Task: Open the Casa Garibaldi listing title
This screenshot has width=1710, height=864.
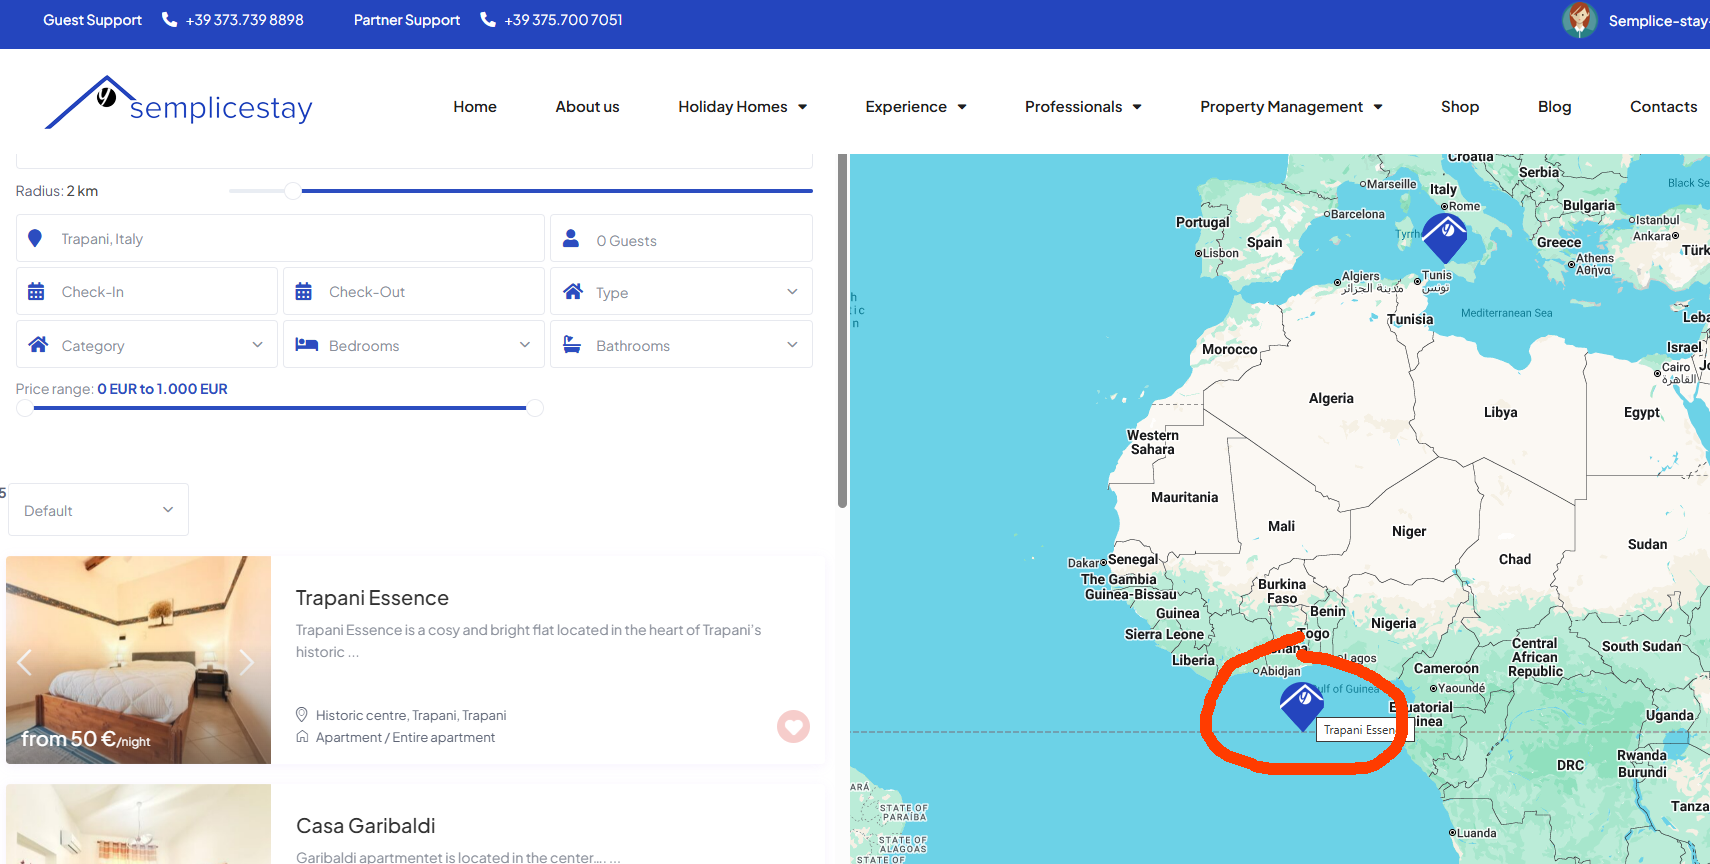Action: (x=365, y=826)
